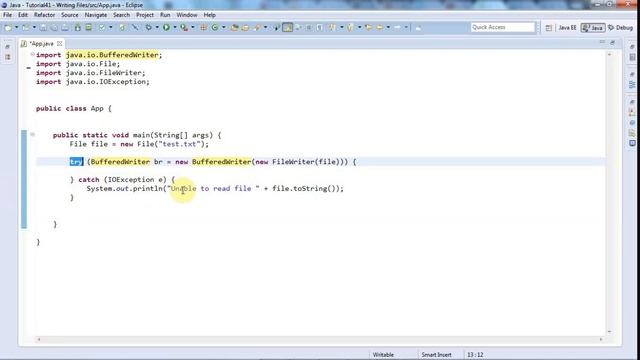Click the Smart Insert status bar entry

point(436,355)
